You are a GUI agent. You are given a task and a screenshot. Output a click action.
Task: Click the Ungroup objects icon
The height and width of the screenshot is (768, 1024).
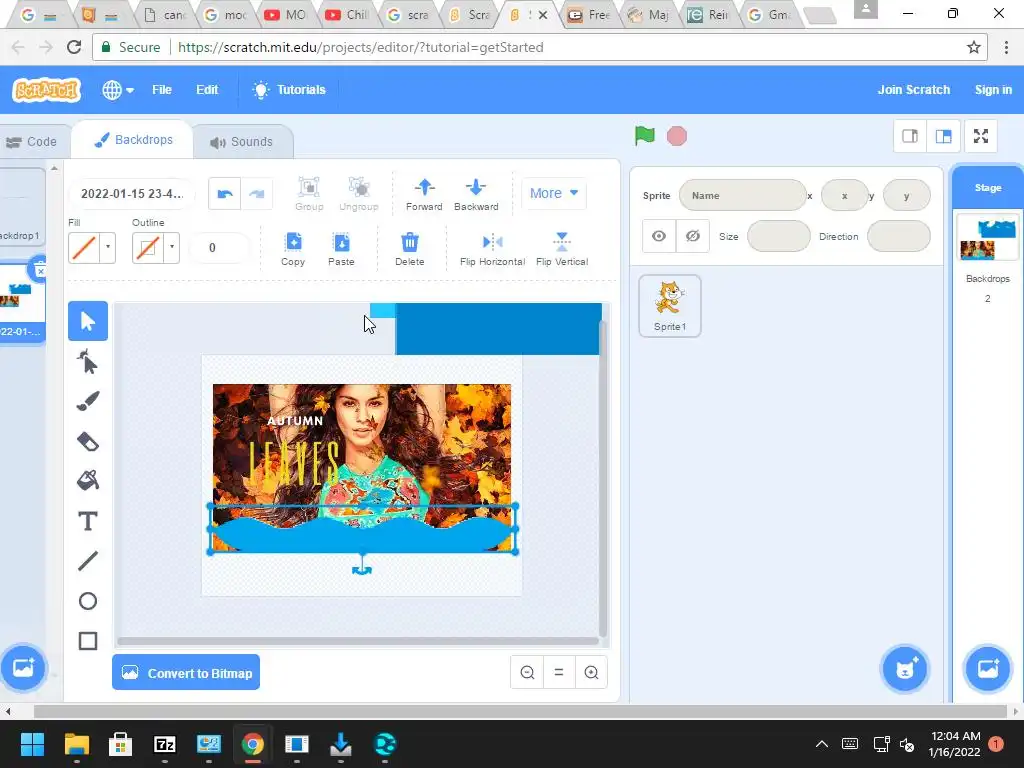click(x=359, y=194)
